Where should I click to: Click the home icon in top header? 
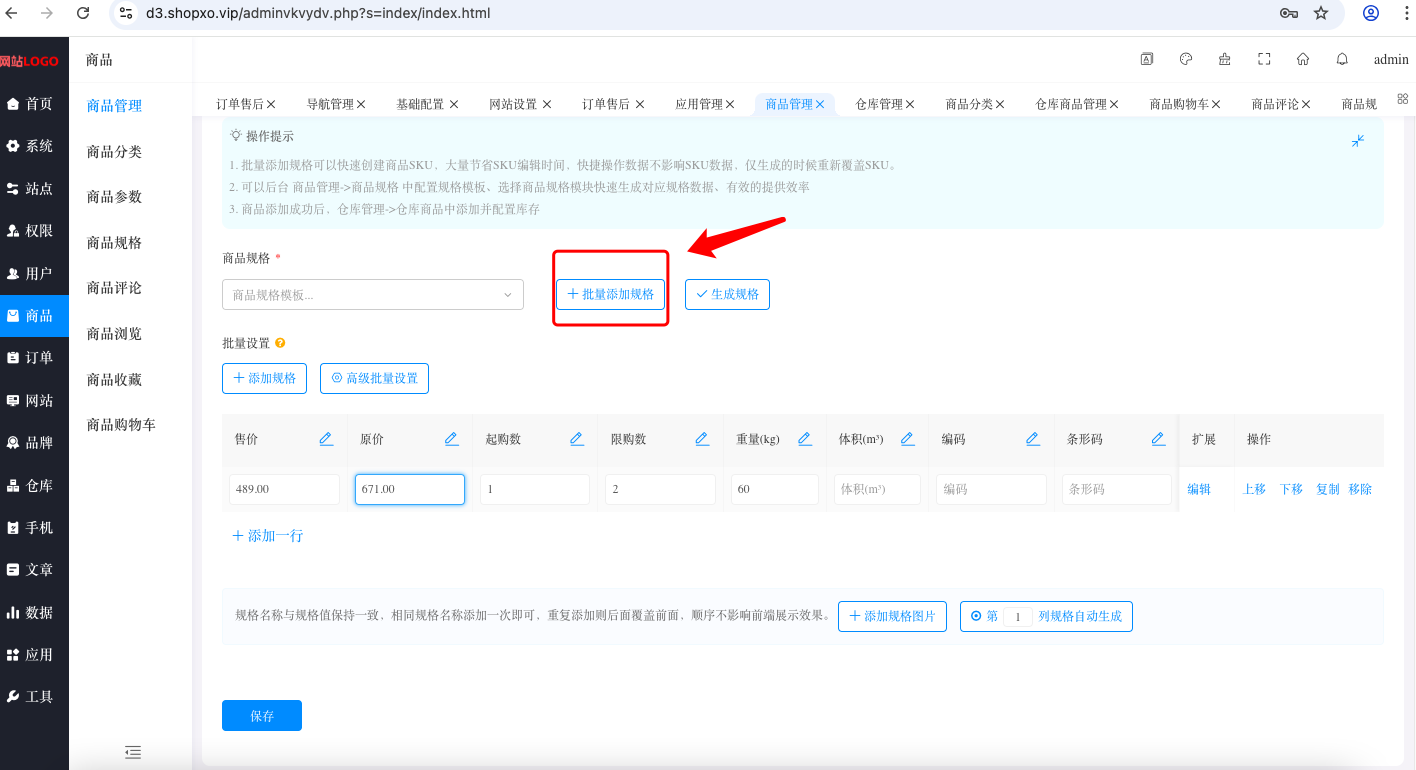point(1303,59)
